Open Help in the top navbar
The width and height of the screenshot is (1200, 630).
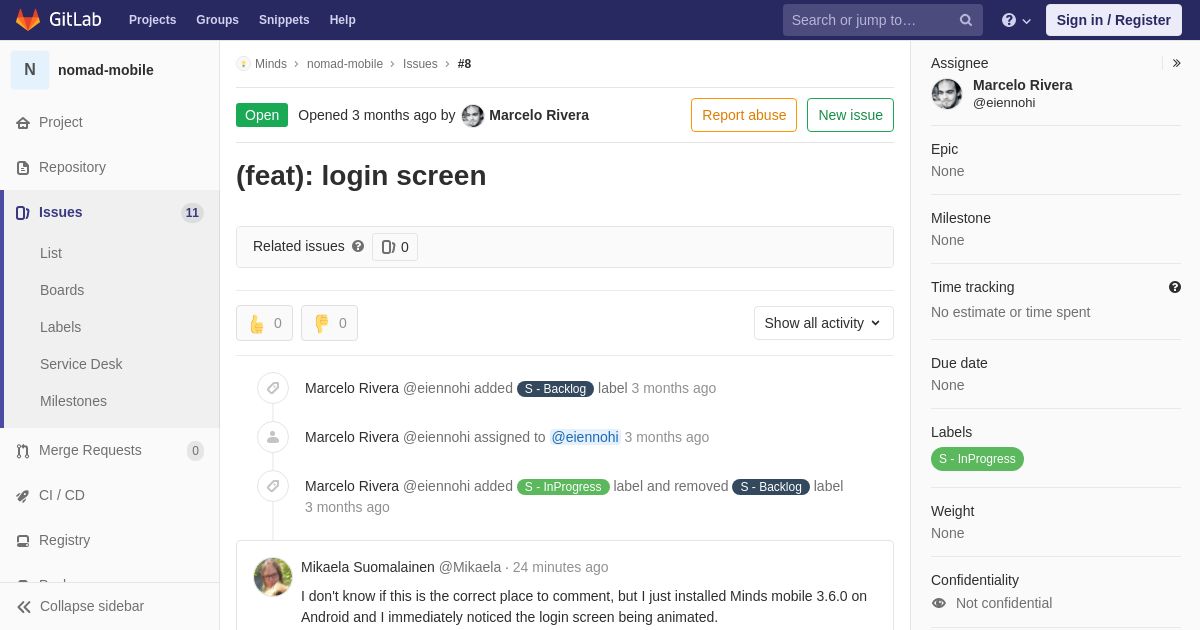pyautogui.click(x=343, y=20)
